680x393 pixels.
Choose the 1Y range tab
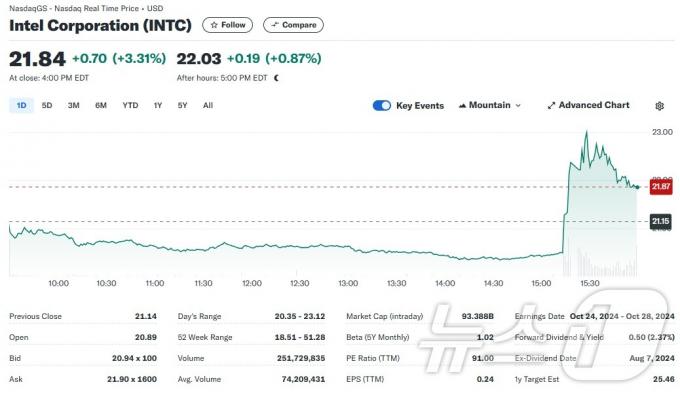158,105
